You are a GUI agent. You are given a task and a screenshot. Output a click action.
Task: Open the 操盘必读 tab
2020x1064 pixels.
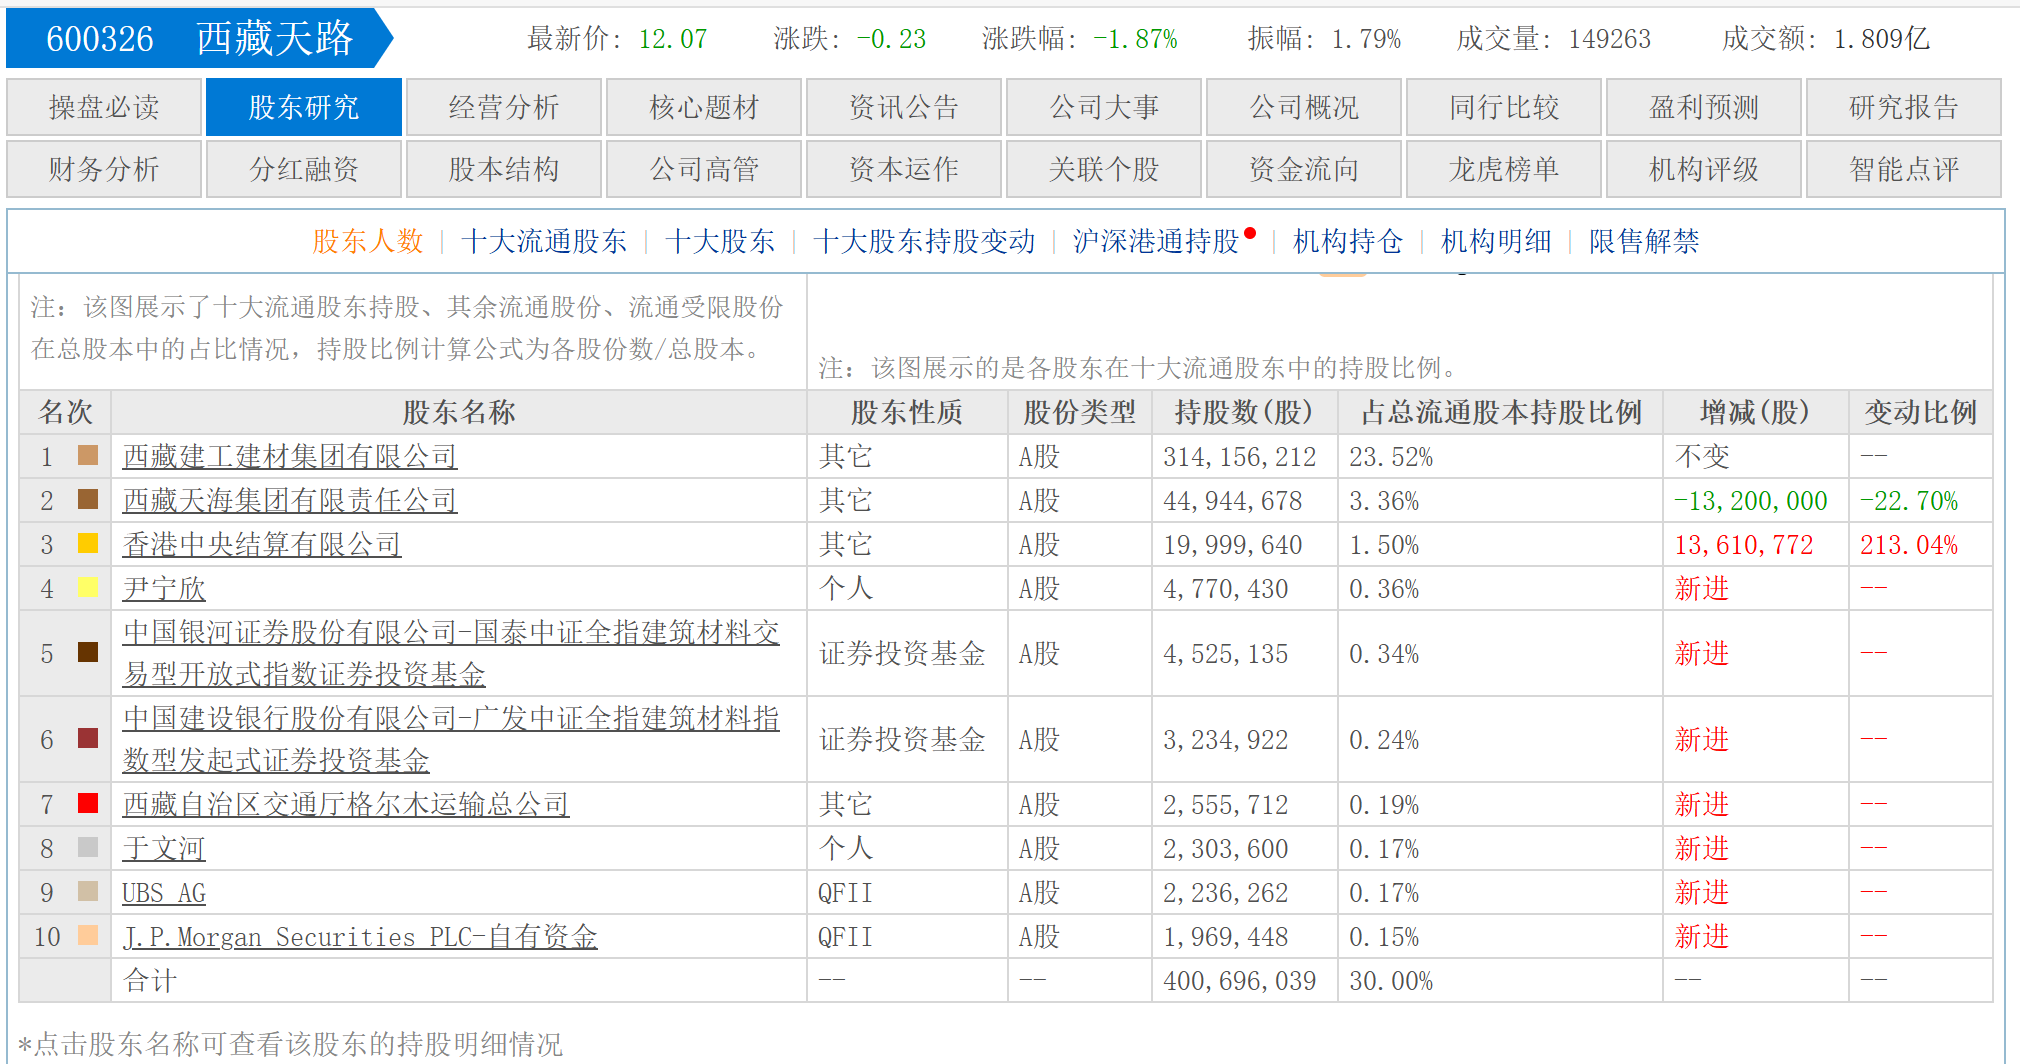click(104, 107)
